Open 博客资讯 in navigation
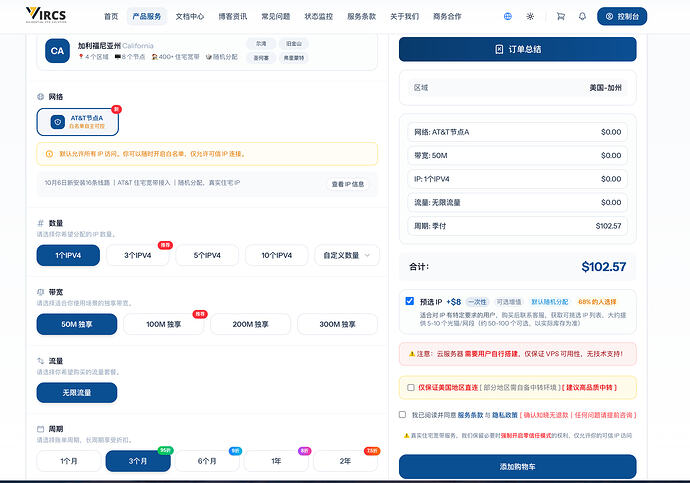 tap(233, 16)
